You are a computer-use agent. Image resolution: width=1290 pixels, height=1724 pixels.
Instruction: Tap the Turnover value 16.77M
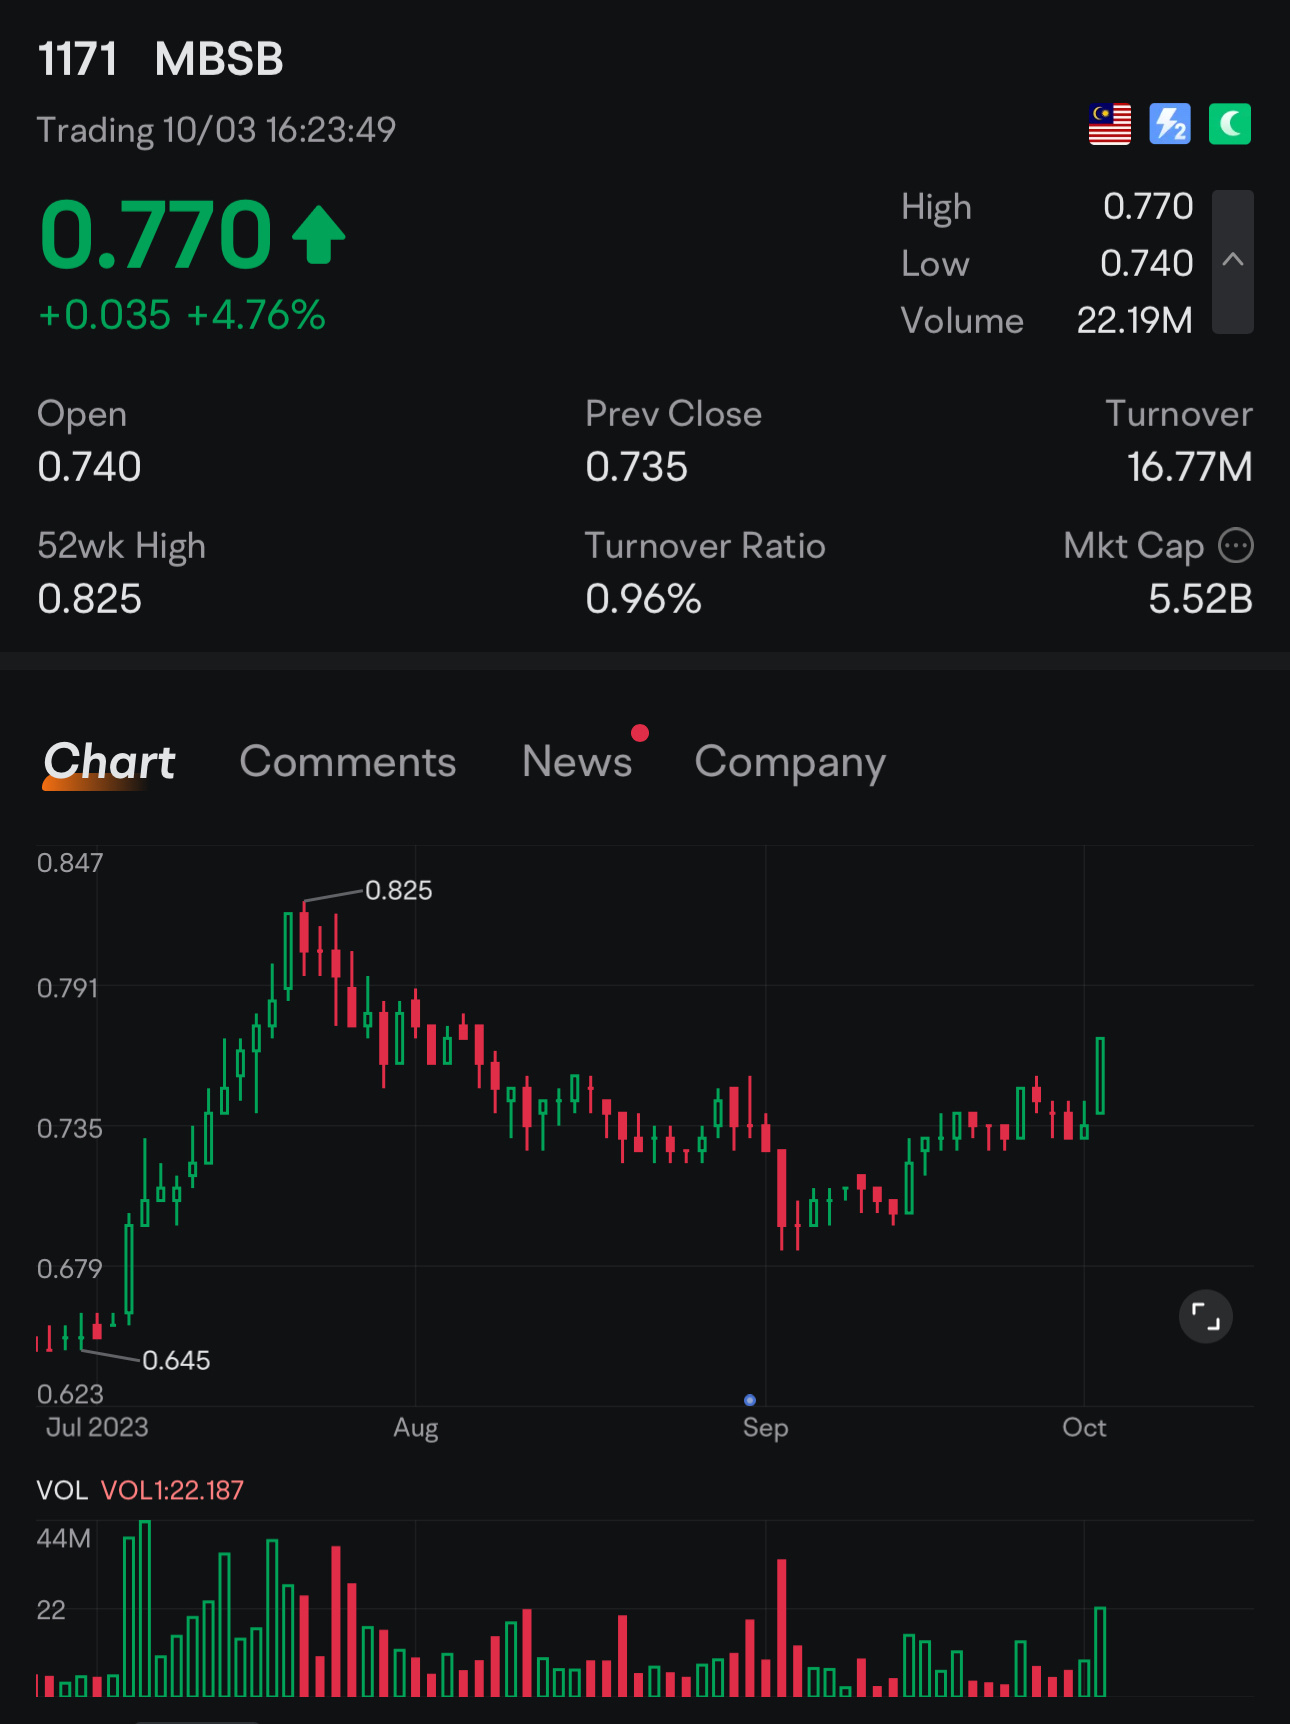[x=1190, y=467]
